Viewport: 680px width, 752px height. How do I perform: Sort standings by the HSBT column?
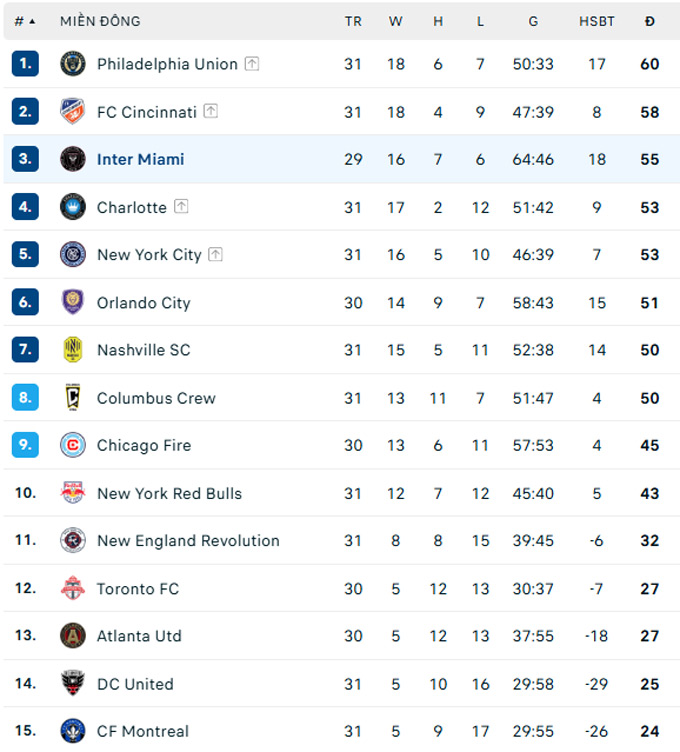pos(597,21)
